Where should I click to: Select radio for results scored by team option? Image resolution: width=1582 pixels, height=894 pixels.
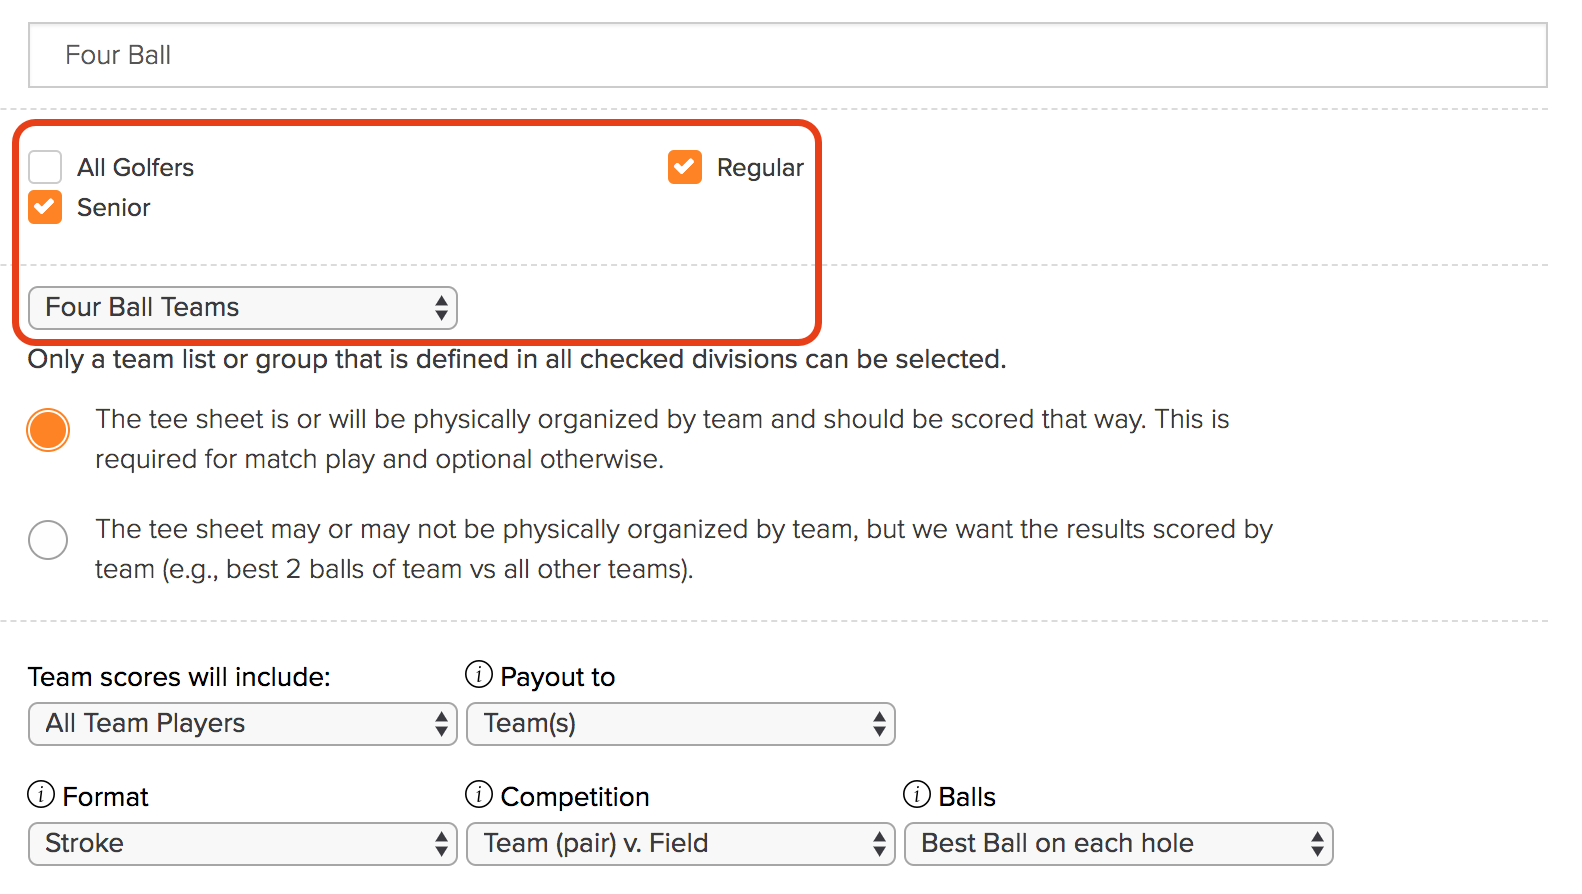(x=48, y=540)
